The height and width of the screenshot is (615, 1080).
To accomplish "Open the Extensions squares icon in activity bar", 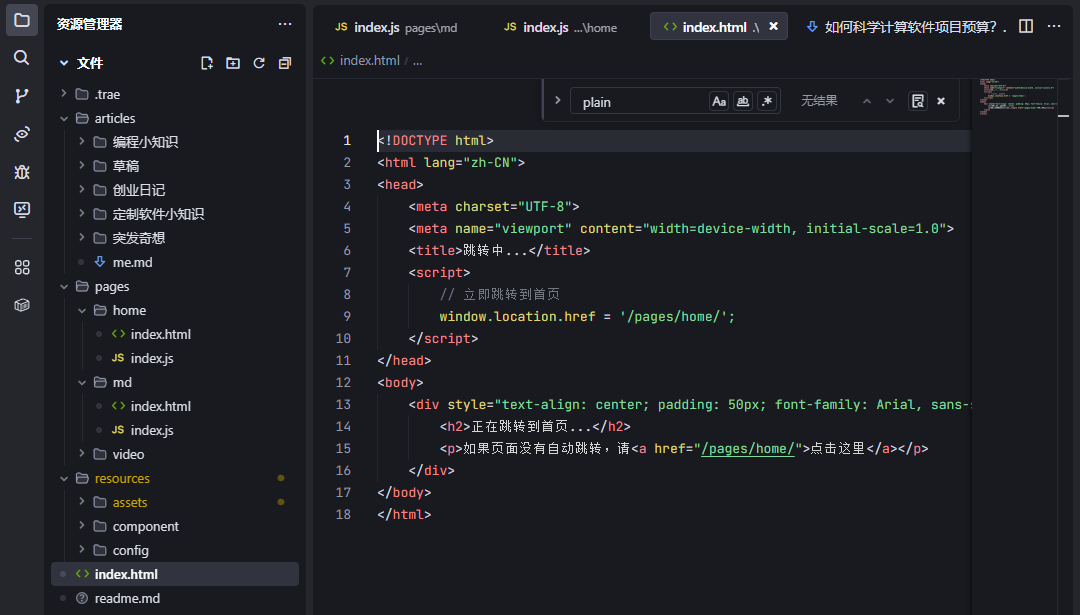I will pos(22,267).
